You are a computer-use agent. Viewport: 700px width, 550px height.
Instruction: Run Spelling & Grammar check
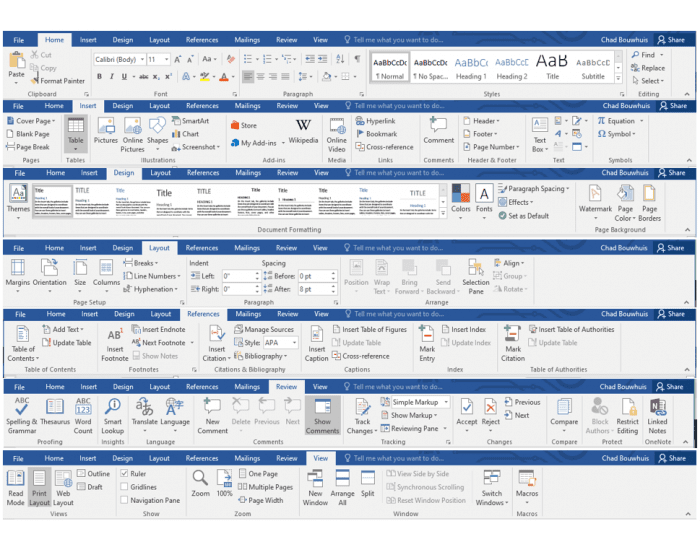21,415
